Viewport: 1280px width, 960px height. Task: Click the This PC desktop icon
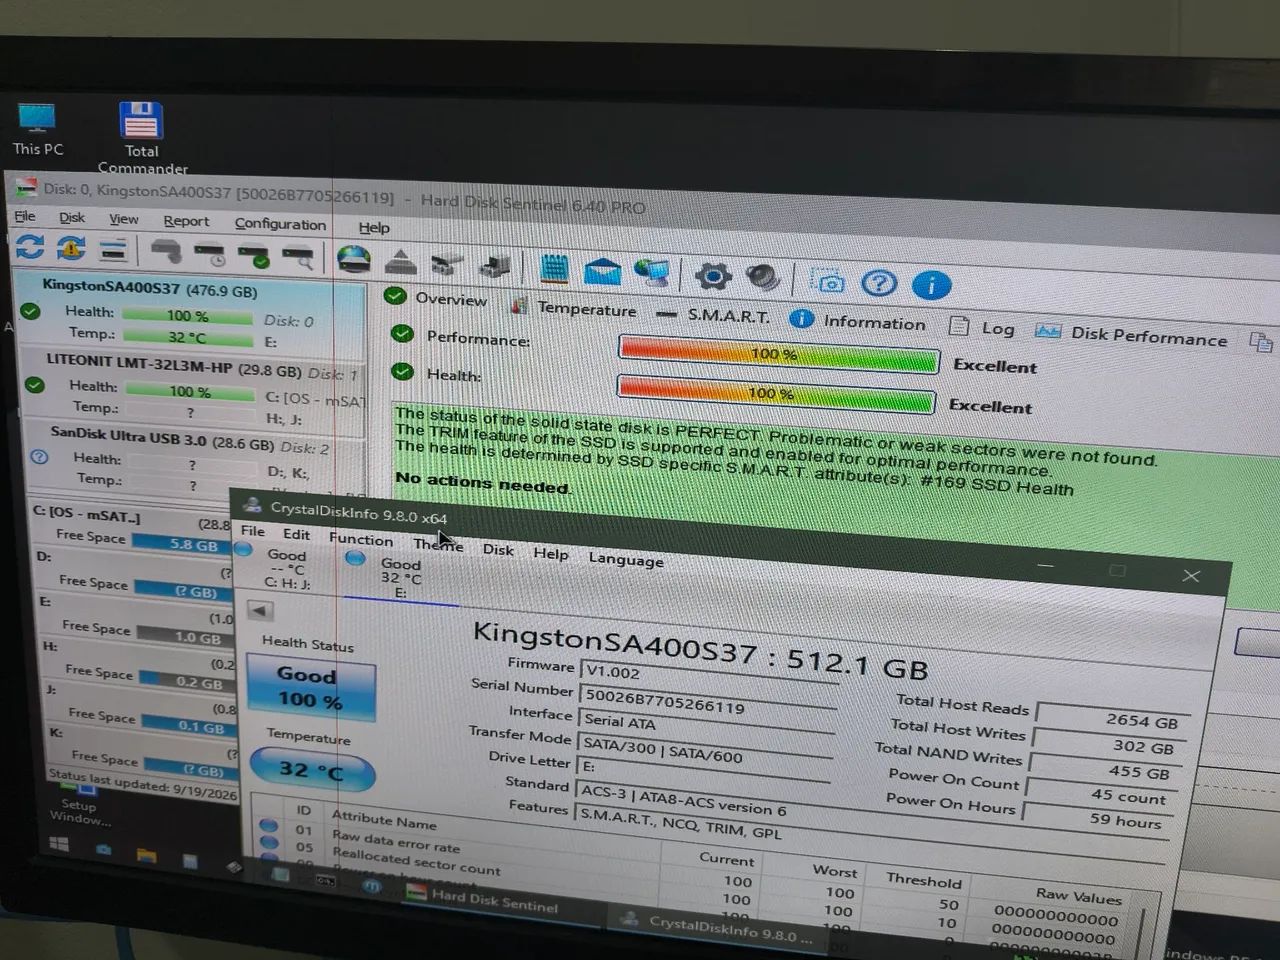coord(38,129)
